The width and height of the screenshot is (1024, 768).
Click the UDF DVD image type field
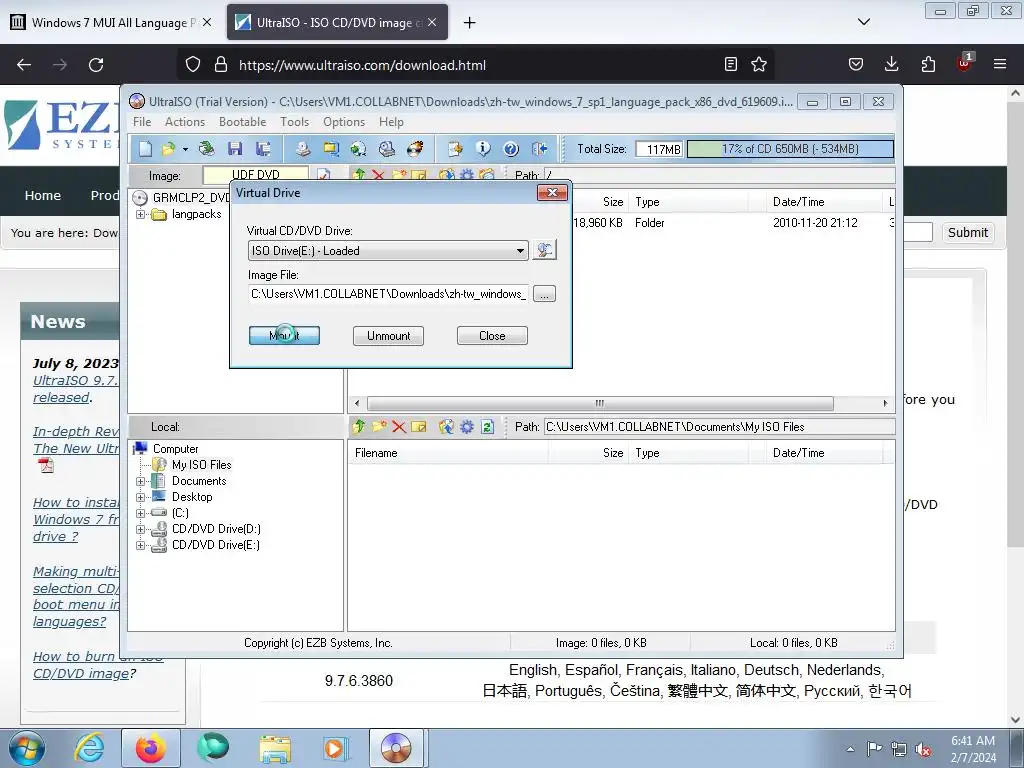pyautogui.click(x=255, y=174)
